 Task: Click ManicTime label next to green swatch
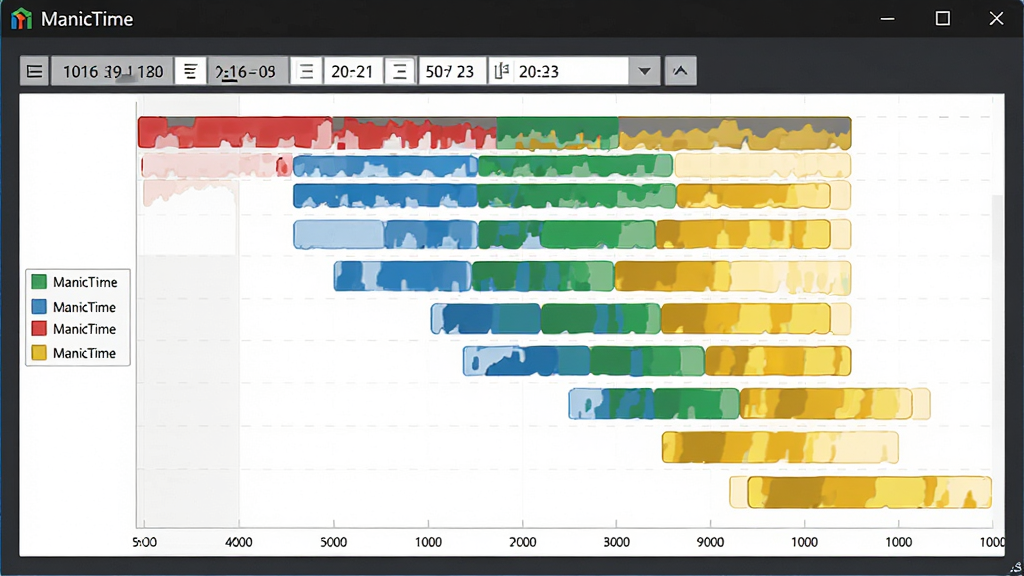tap(85, 282)
